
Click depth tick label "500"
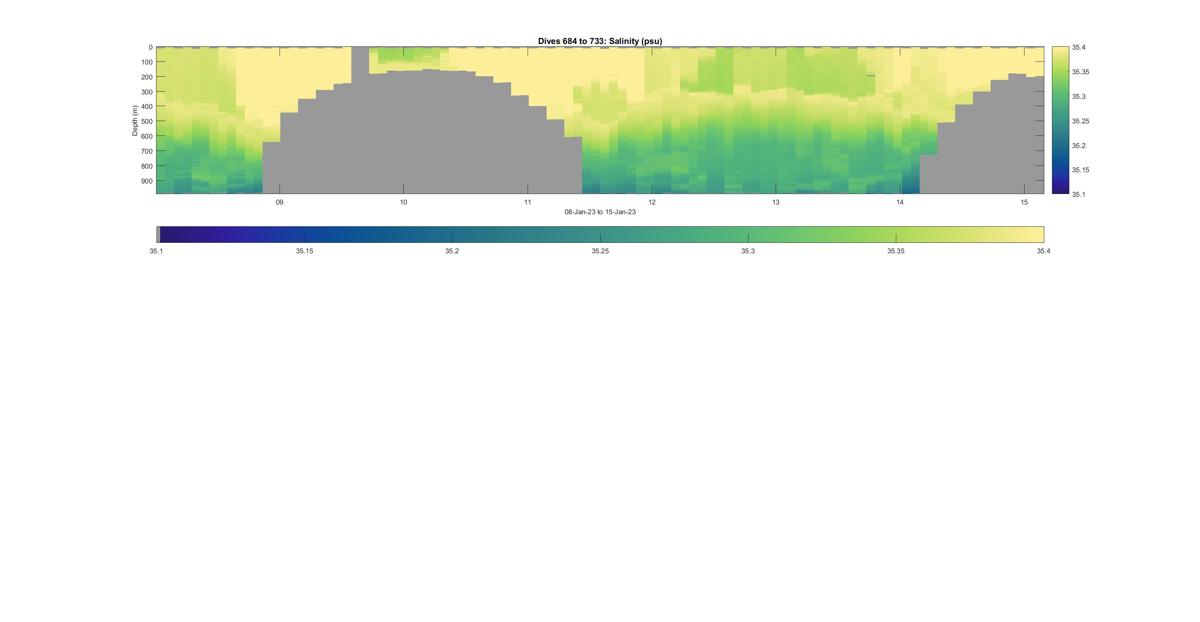pyautogui.click(x=146, y=121)
